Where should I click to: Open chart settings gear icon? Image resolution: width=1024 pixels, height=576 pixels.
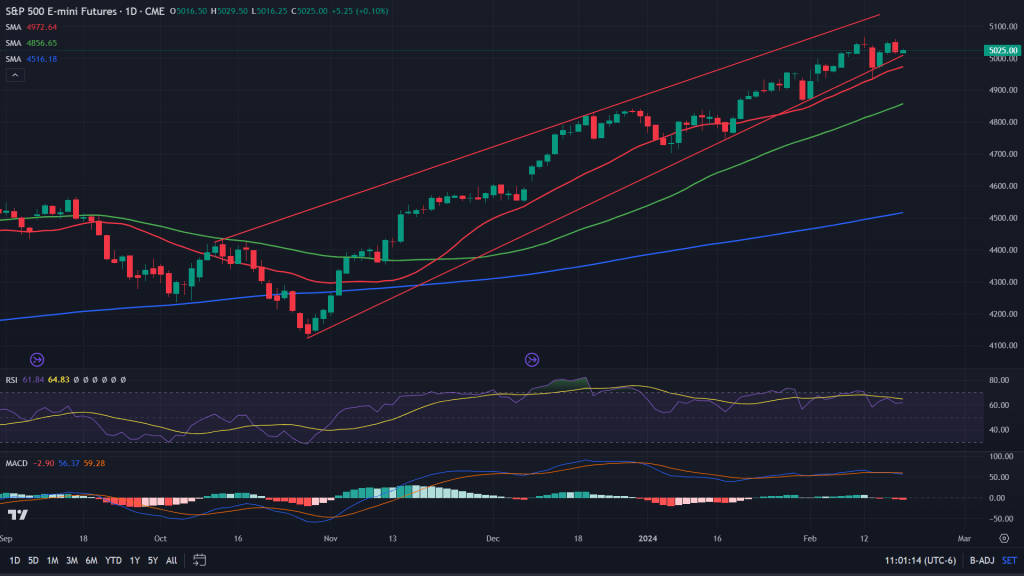click(1003, 537)
